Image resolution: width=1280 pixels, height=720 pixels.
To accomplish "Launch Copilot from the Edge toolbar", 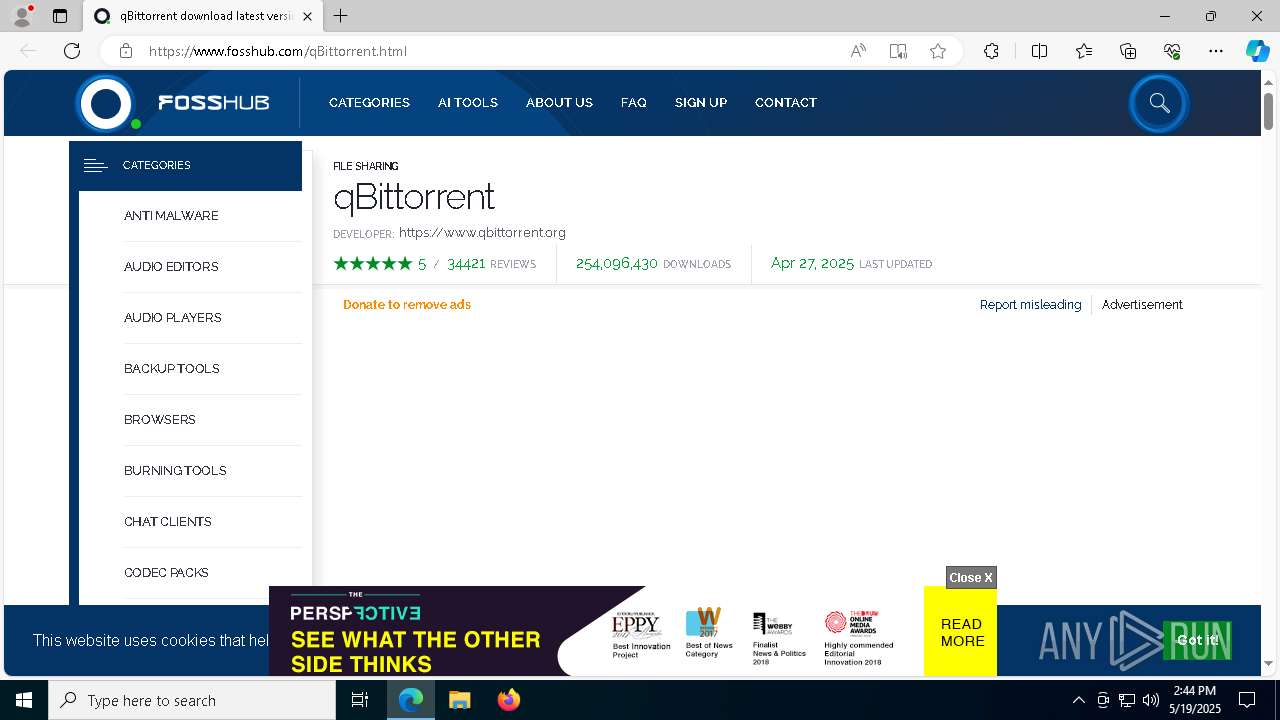I will 1257,51.
